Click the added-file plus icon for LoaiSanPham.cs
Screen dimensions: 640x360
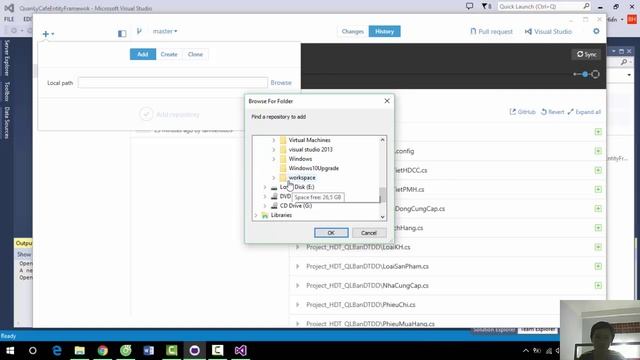point(598,266)
